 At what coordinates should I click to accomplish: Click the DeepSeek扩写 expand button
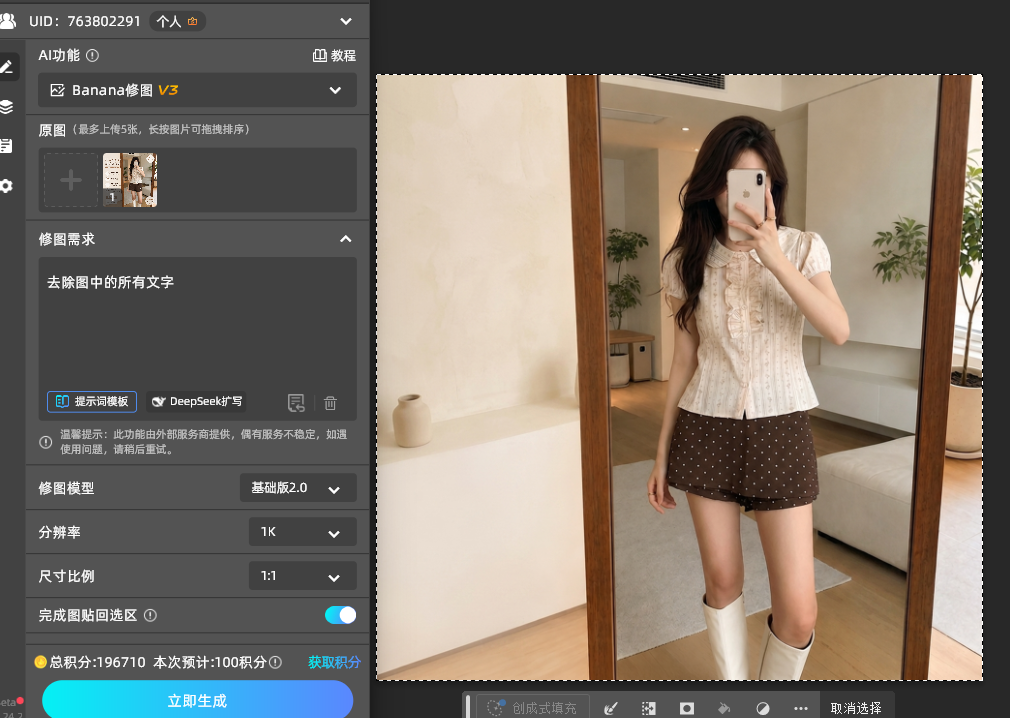(x=196, y=401)
